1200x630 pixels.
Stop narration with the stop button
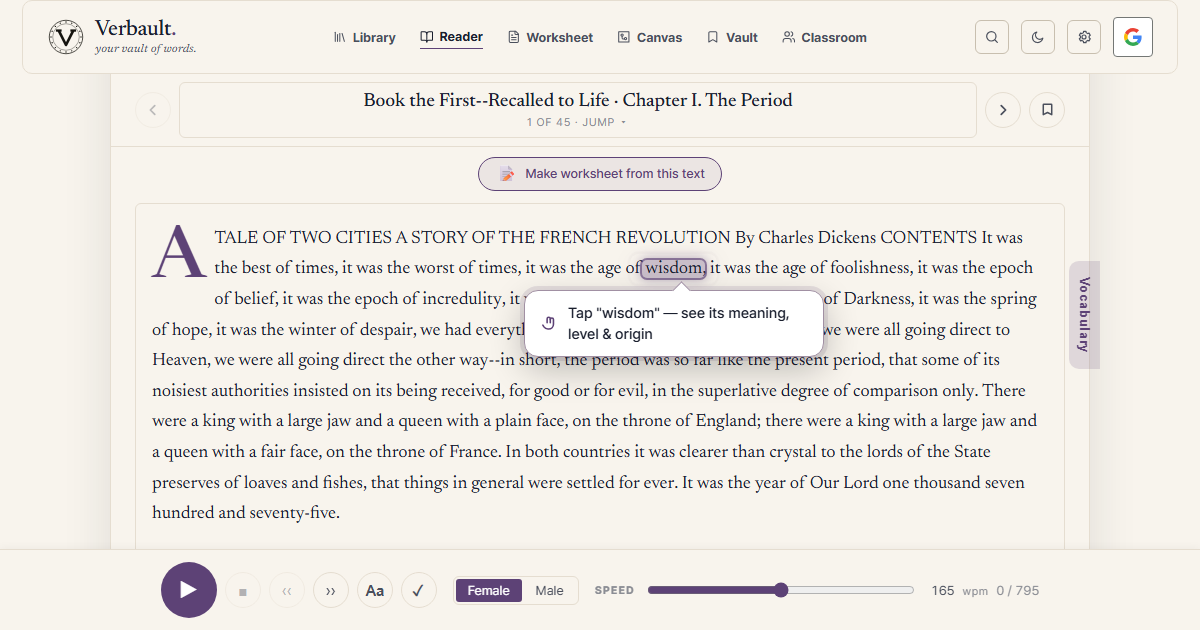(x=243, y=591)
